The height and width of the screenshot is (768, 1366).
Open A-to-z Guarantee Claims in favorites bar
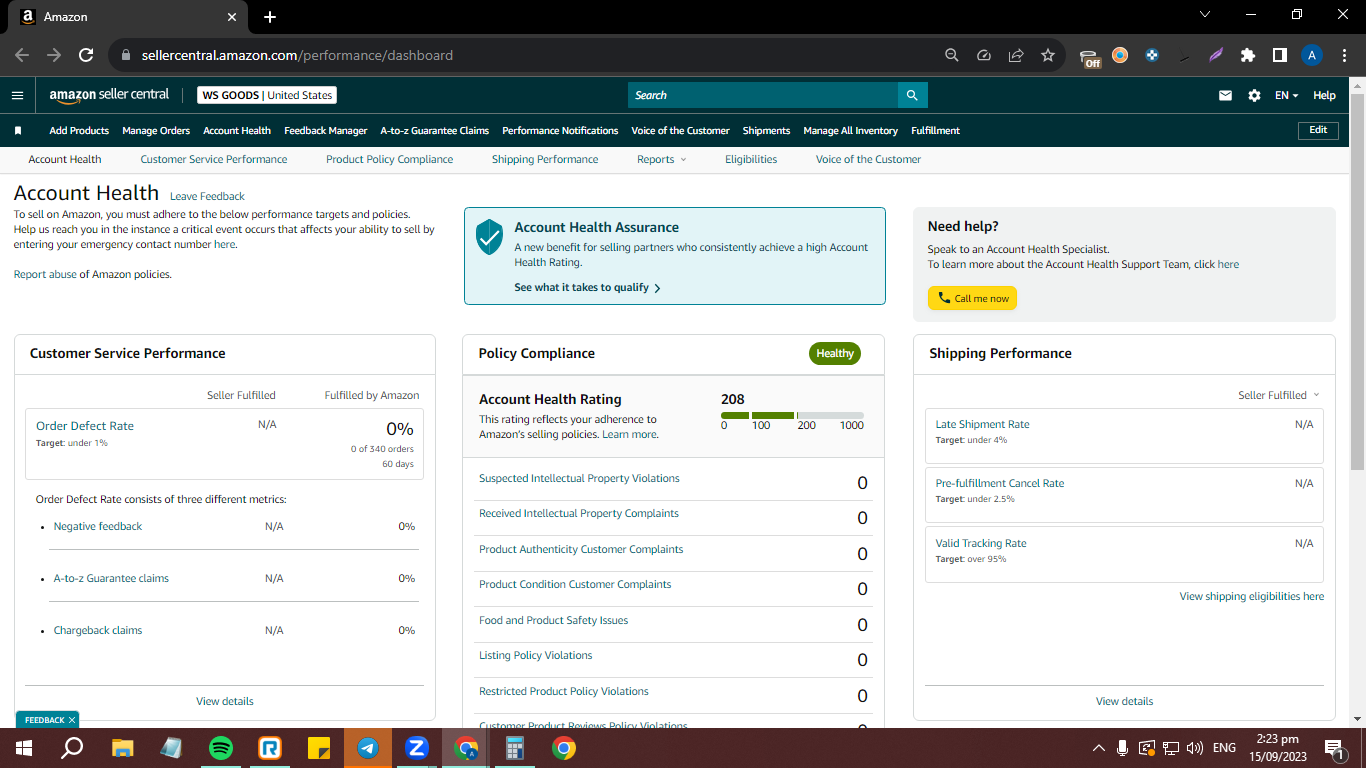pos(435,130)
